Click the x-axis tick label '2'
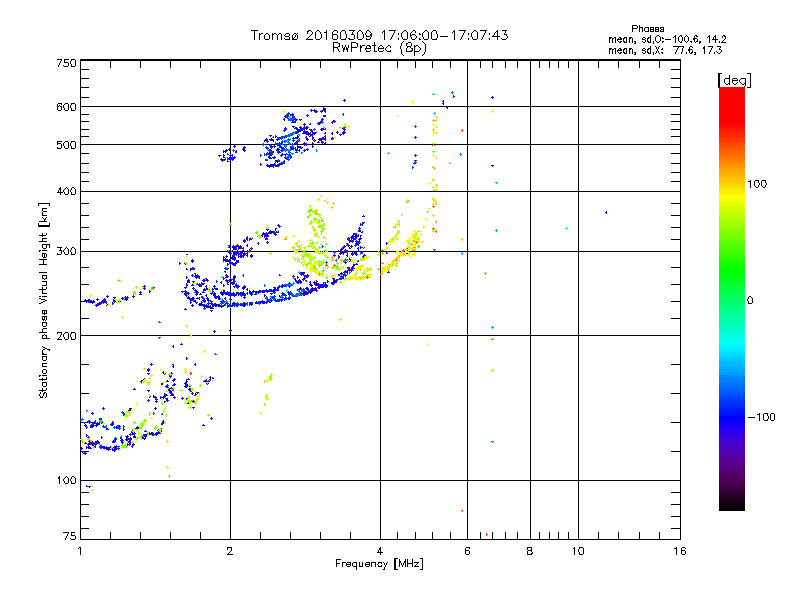Viewport: 800px width, 600px height. (x=230, y=551)
